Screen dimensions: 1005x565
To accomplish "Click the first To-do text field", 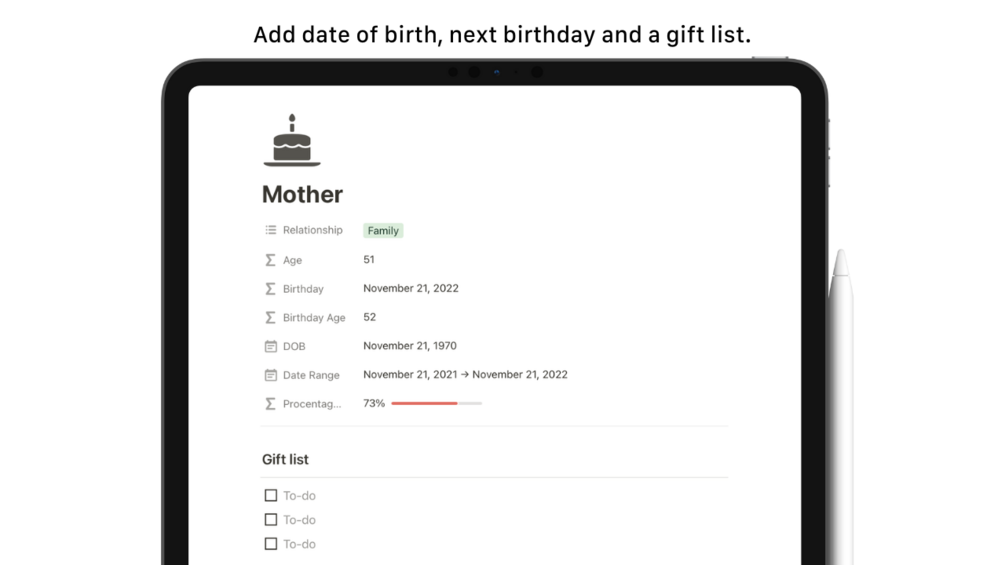I will [300, 496].
